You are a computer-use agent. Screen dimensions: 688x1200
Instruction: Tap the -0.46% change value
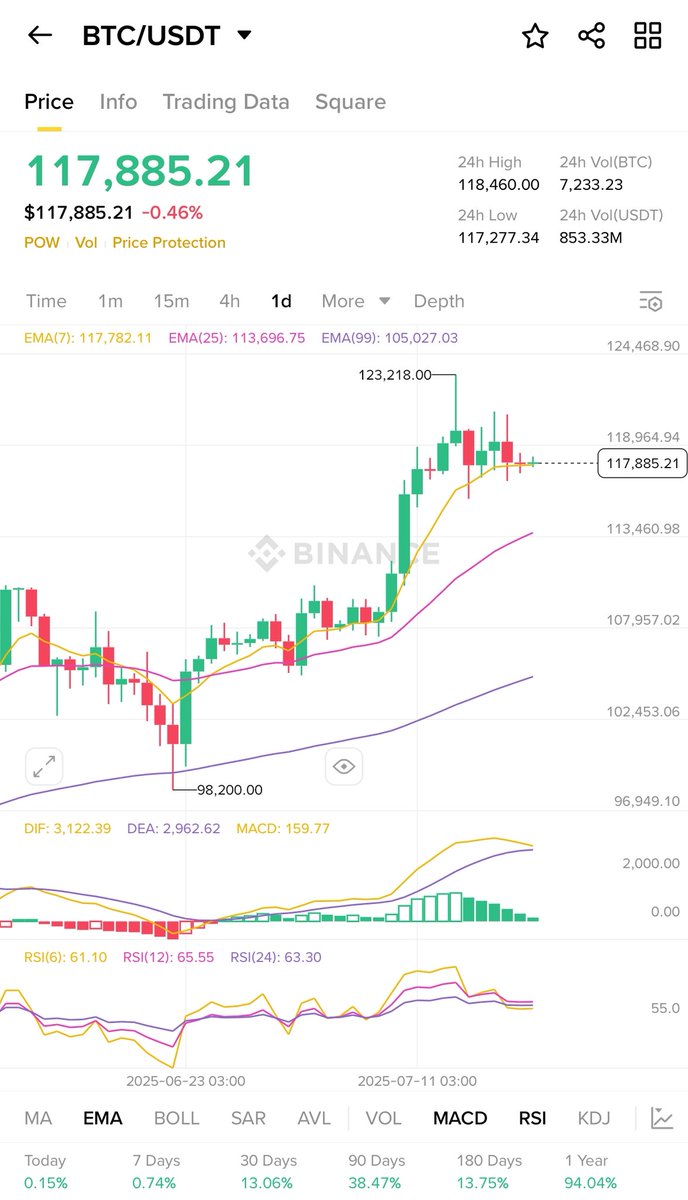pos(172,212)
